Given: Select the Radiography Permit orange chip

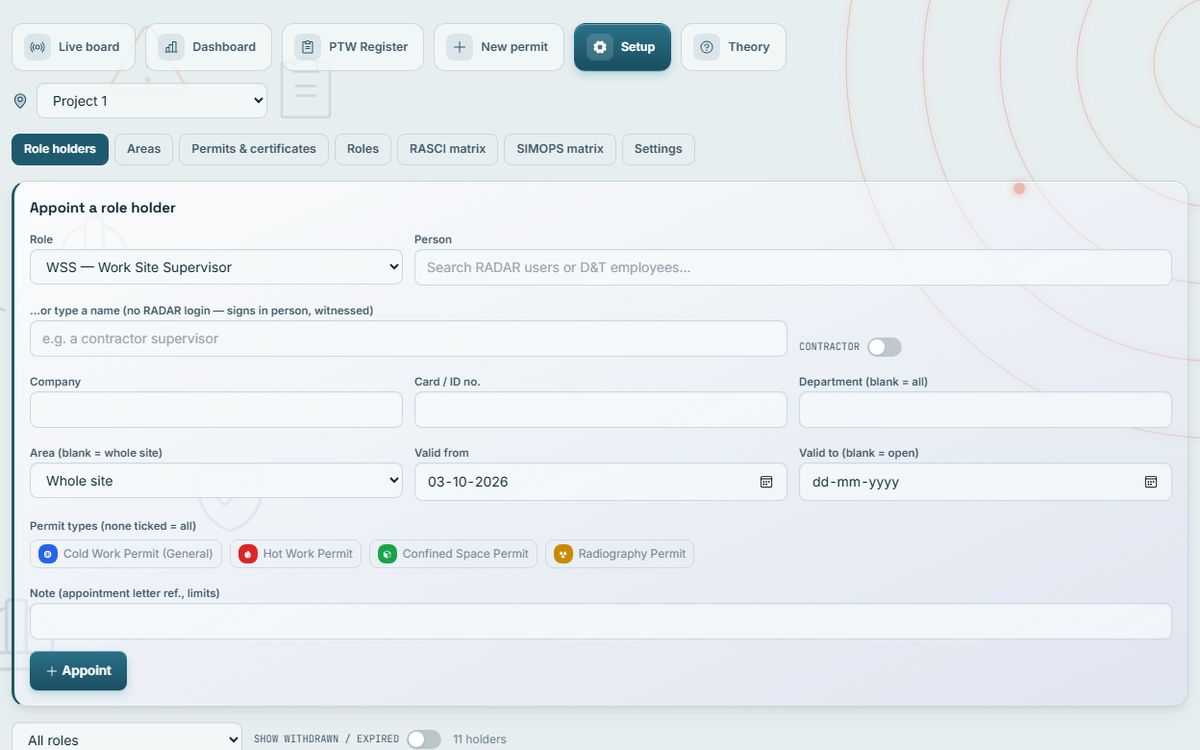Looking at the screenshot, I should pos(619,554).
